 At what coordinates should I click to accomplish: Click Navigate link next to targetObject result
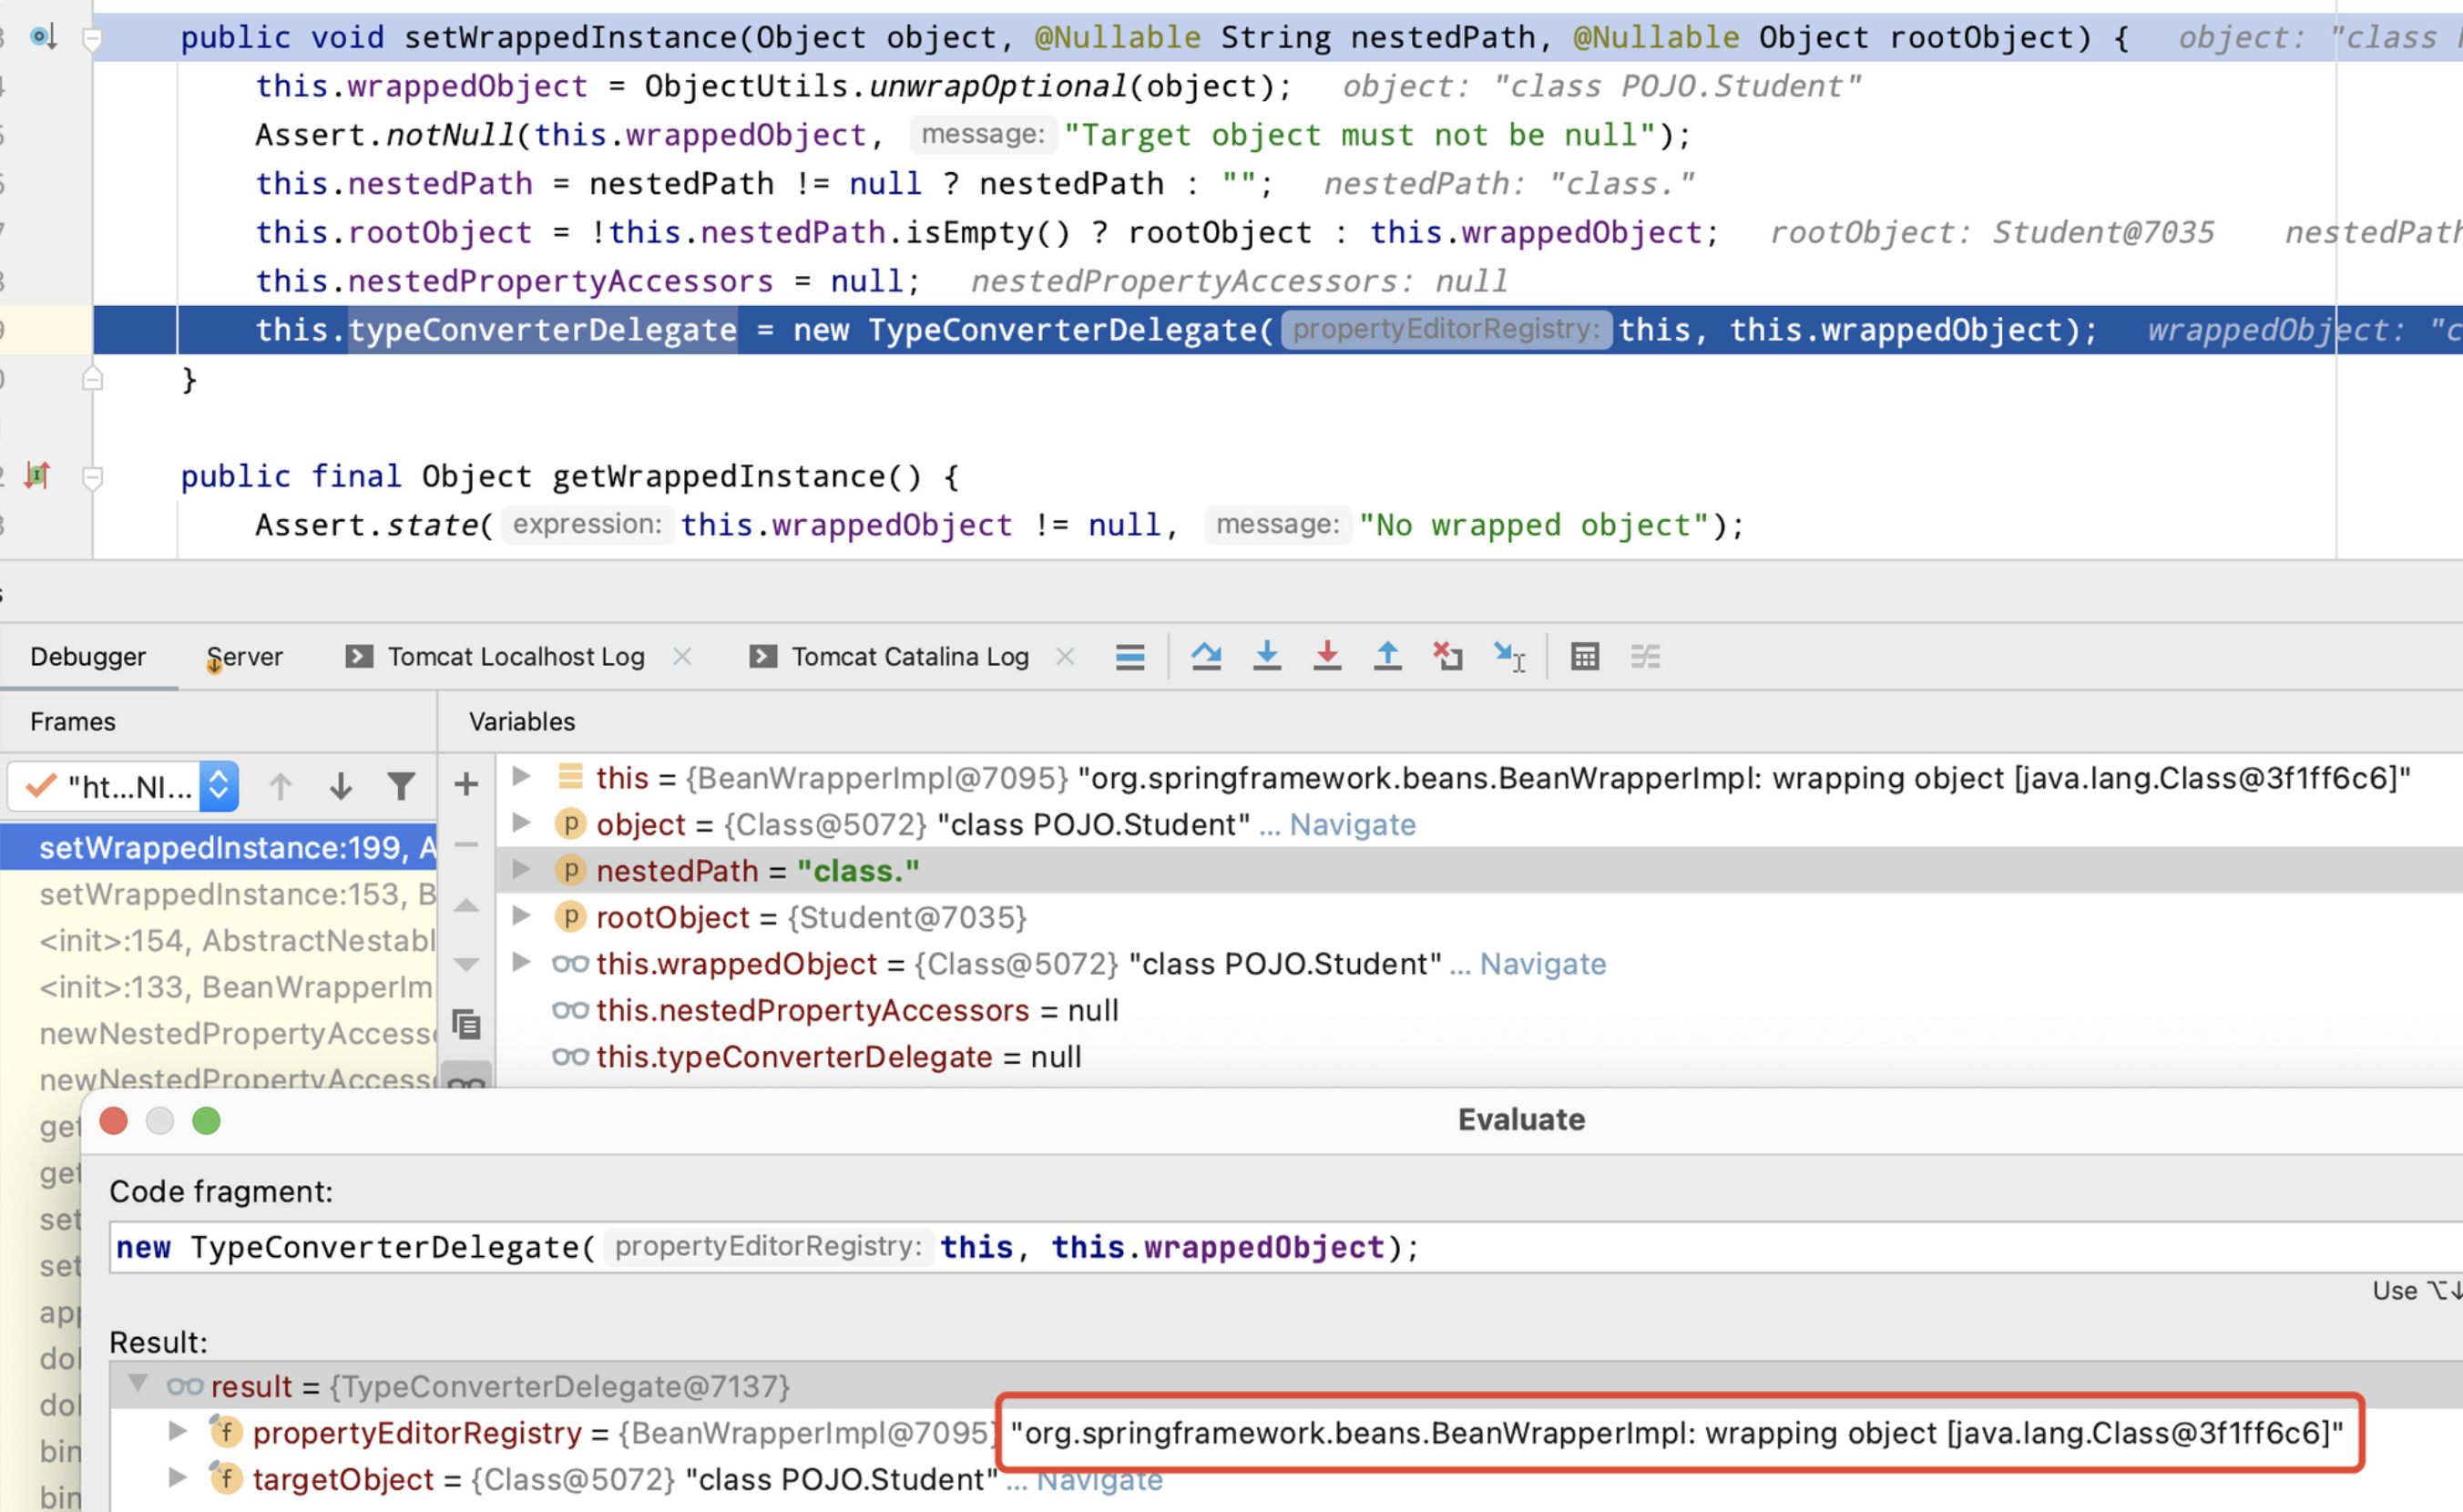pos(1099,1480)
